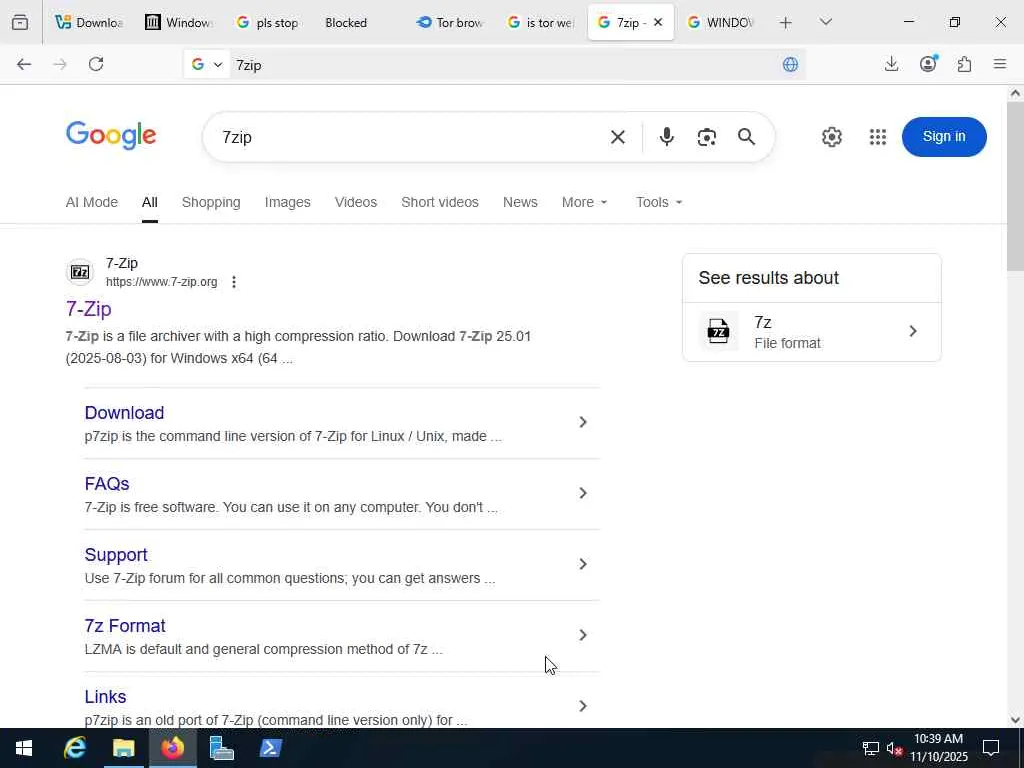The image size is (1024, 768).
Task: Reload the current page
Action: point(96,64)
